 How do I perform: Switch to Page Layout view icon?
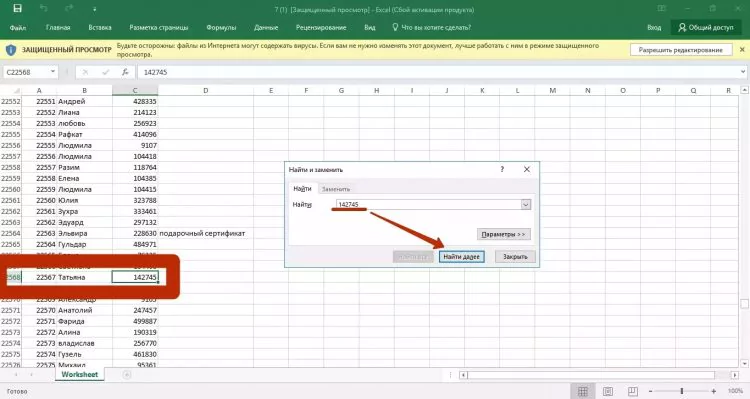[607, 391]
